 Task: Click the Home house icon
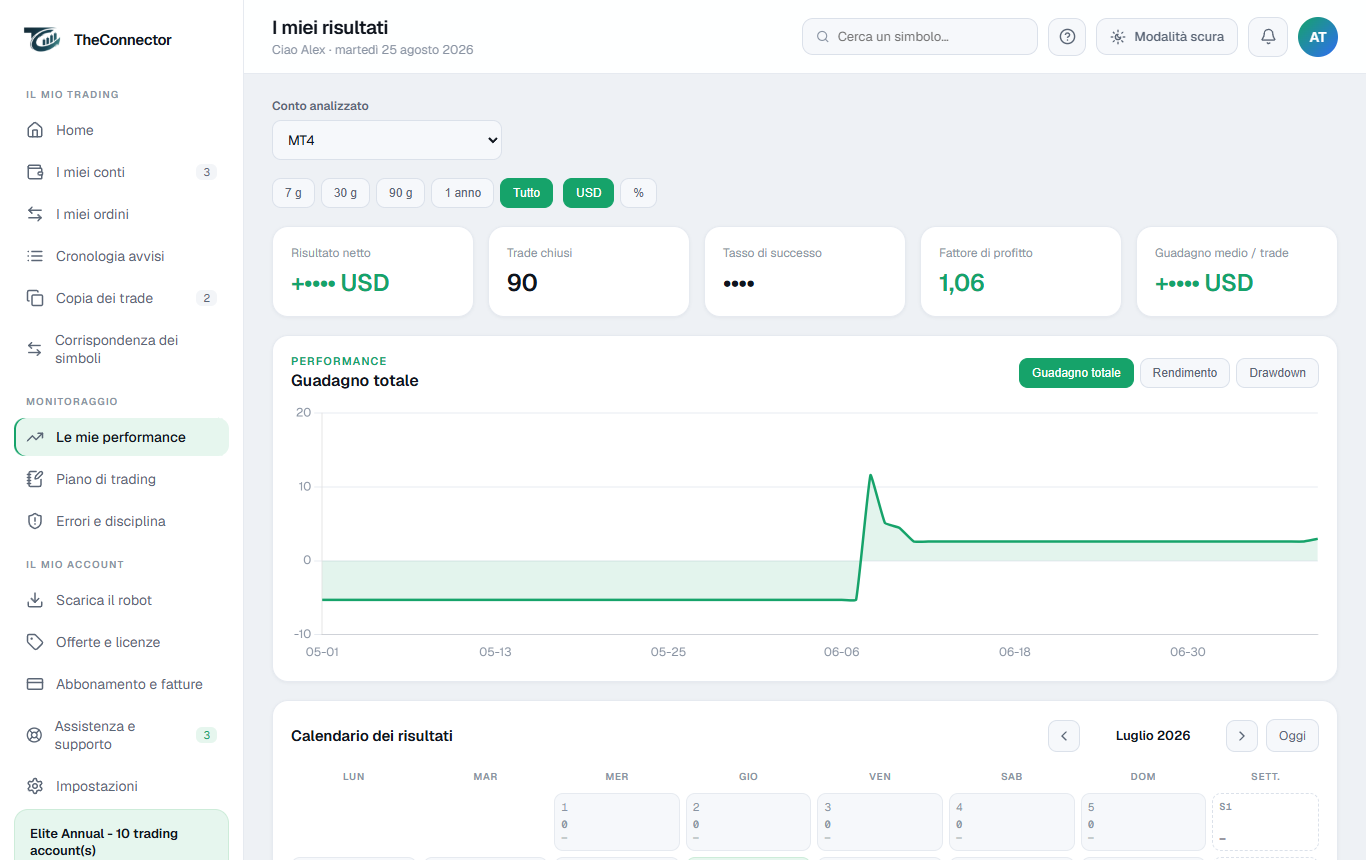[35, 130]
